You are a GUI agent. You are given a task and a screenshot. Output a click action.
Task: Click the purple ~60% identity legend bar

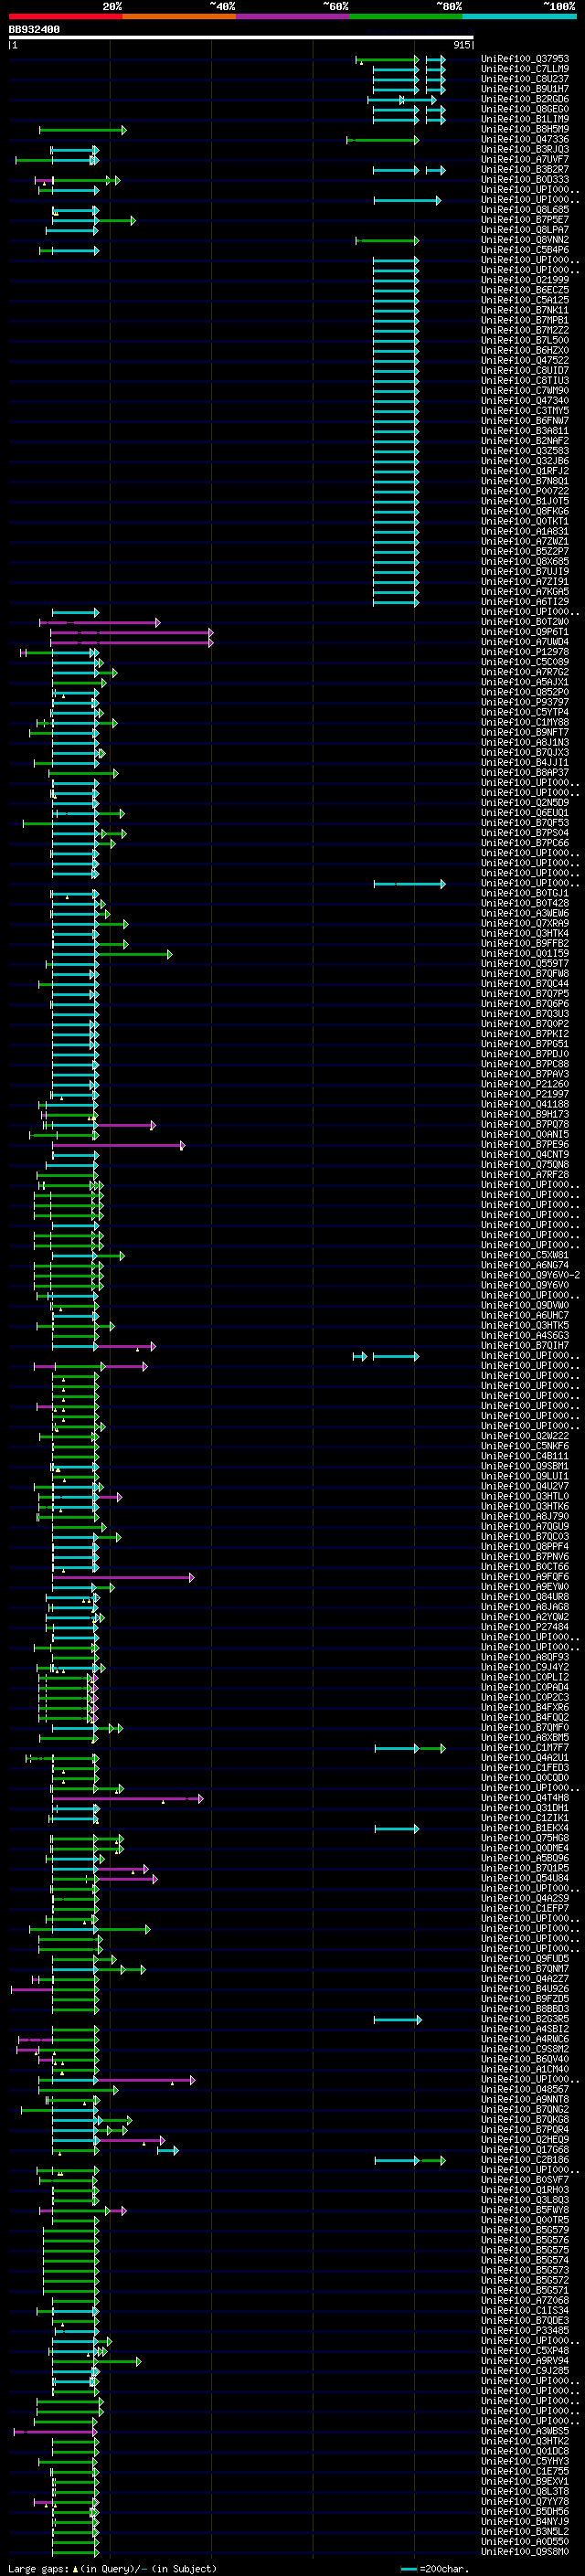(x=293, y=16)
